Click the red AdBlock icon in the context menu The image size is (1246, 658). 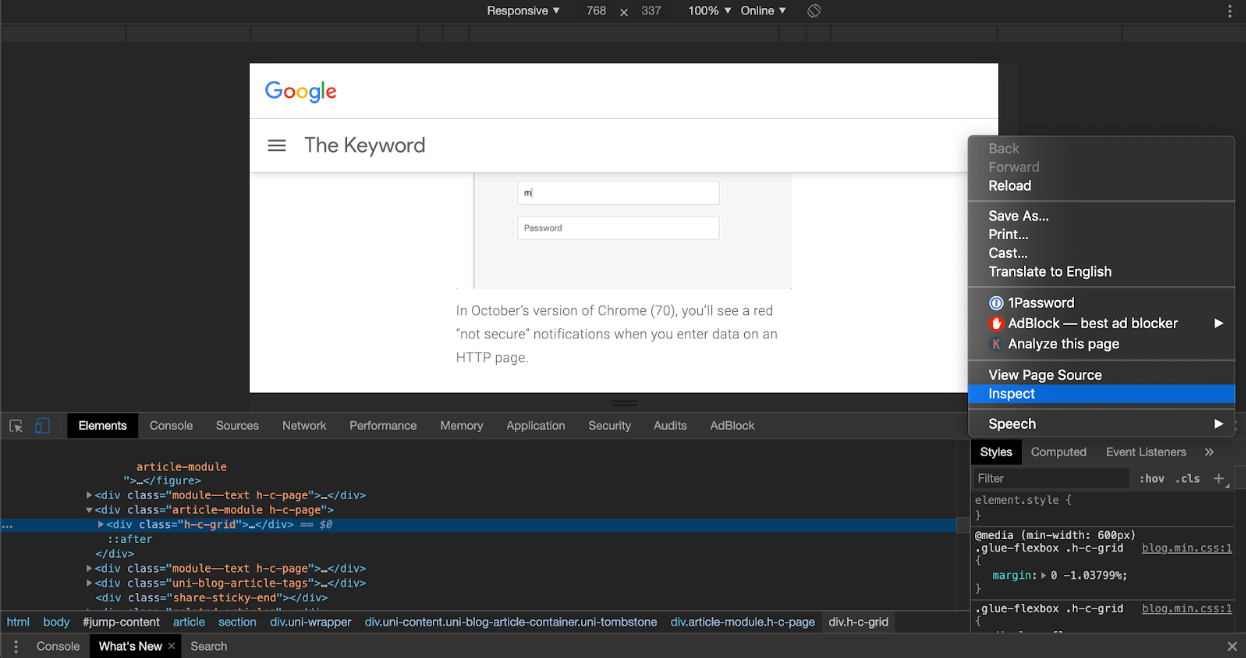(x=996, y=323)
